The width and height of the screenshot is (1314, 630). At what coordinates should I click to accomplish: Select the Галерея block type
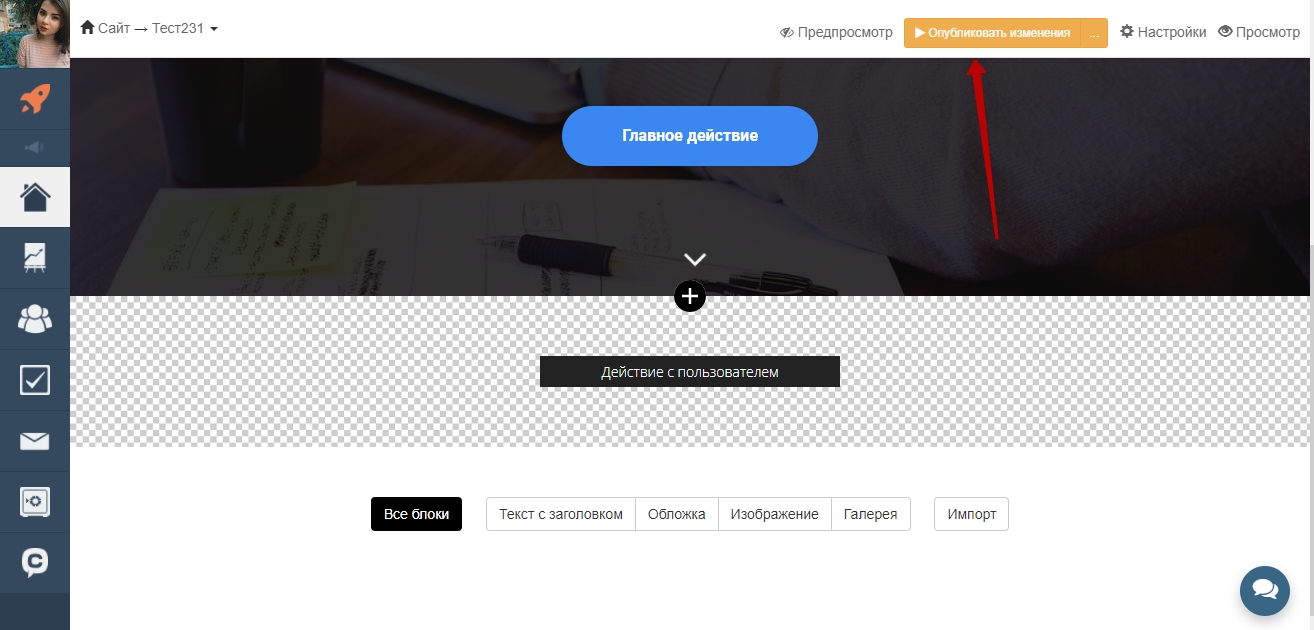[x=870, y=514]
